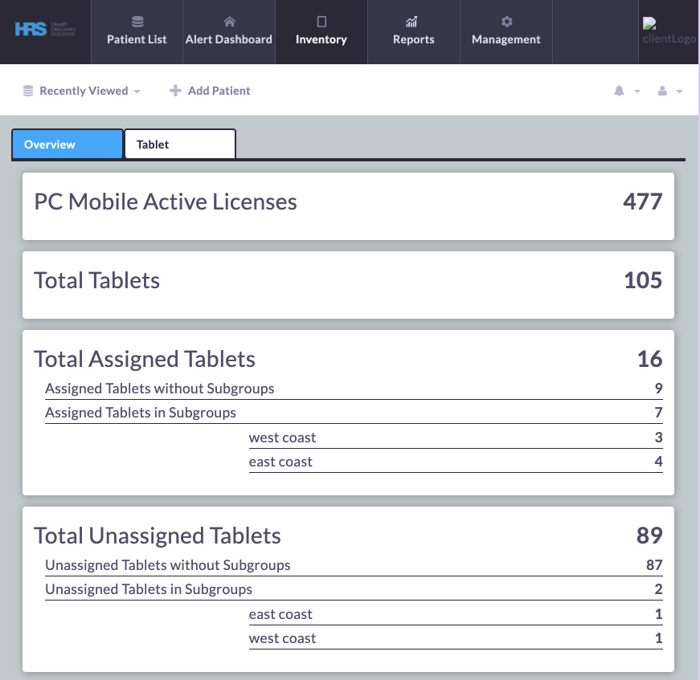Click the Assigned Tablets in Subgroups row
Screen dimensions: 700x680
click(x=353, y=412)
